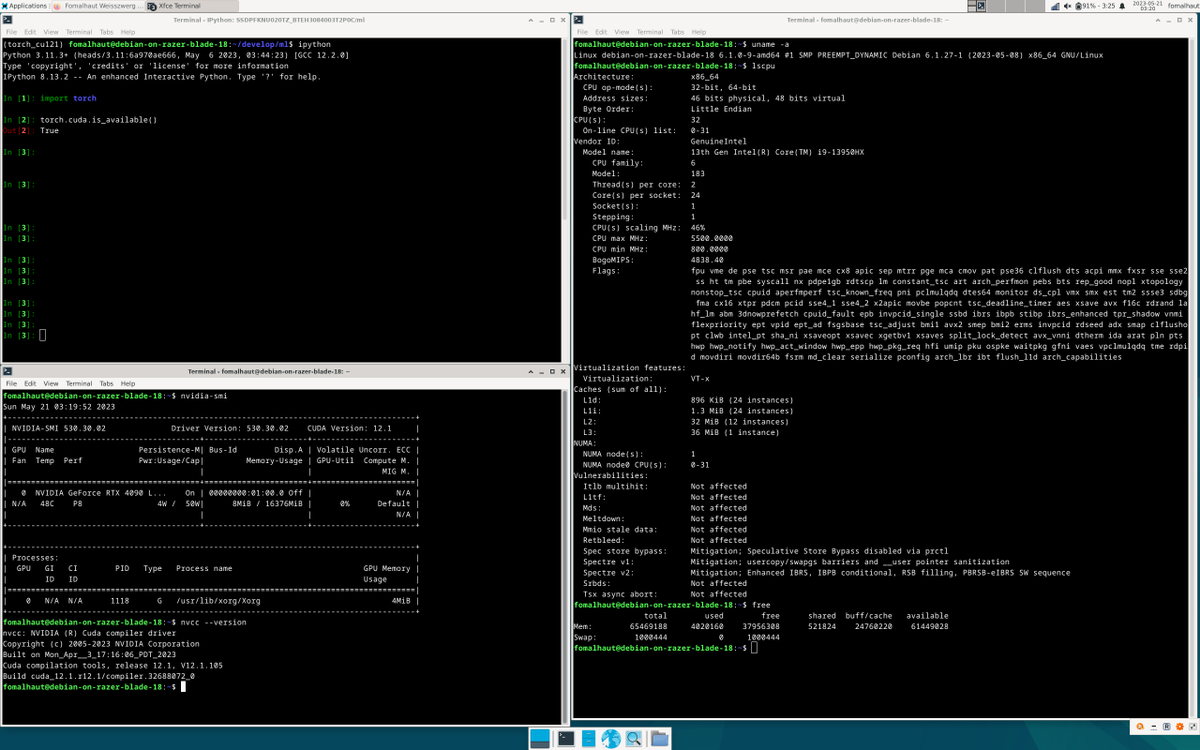Open Edit menu in the IPython terminal
Viewport: 1200px width, 750px height.
click(31, 32)
